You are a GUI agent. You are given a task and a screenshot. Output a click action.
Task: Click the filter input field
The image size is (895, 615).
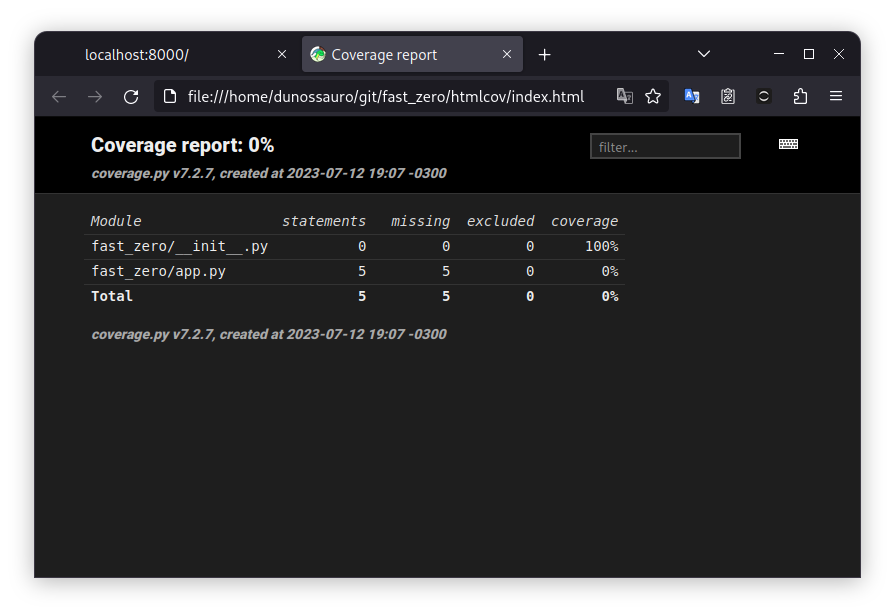(x=665, y=147)
